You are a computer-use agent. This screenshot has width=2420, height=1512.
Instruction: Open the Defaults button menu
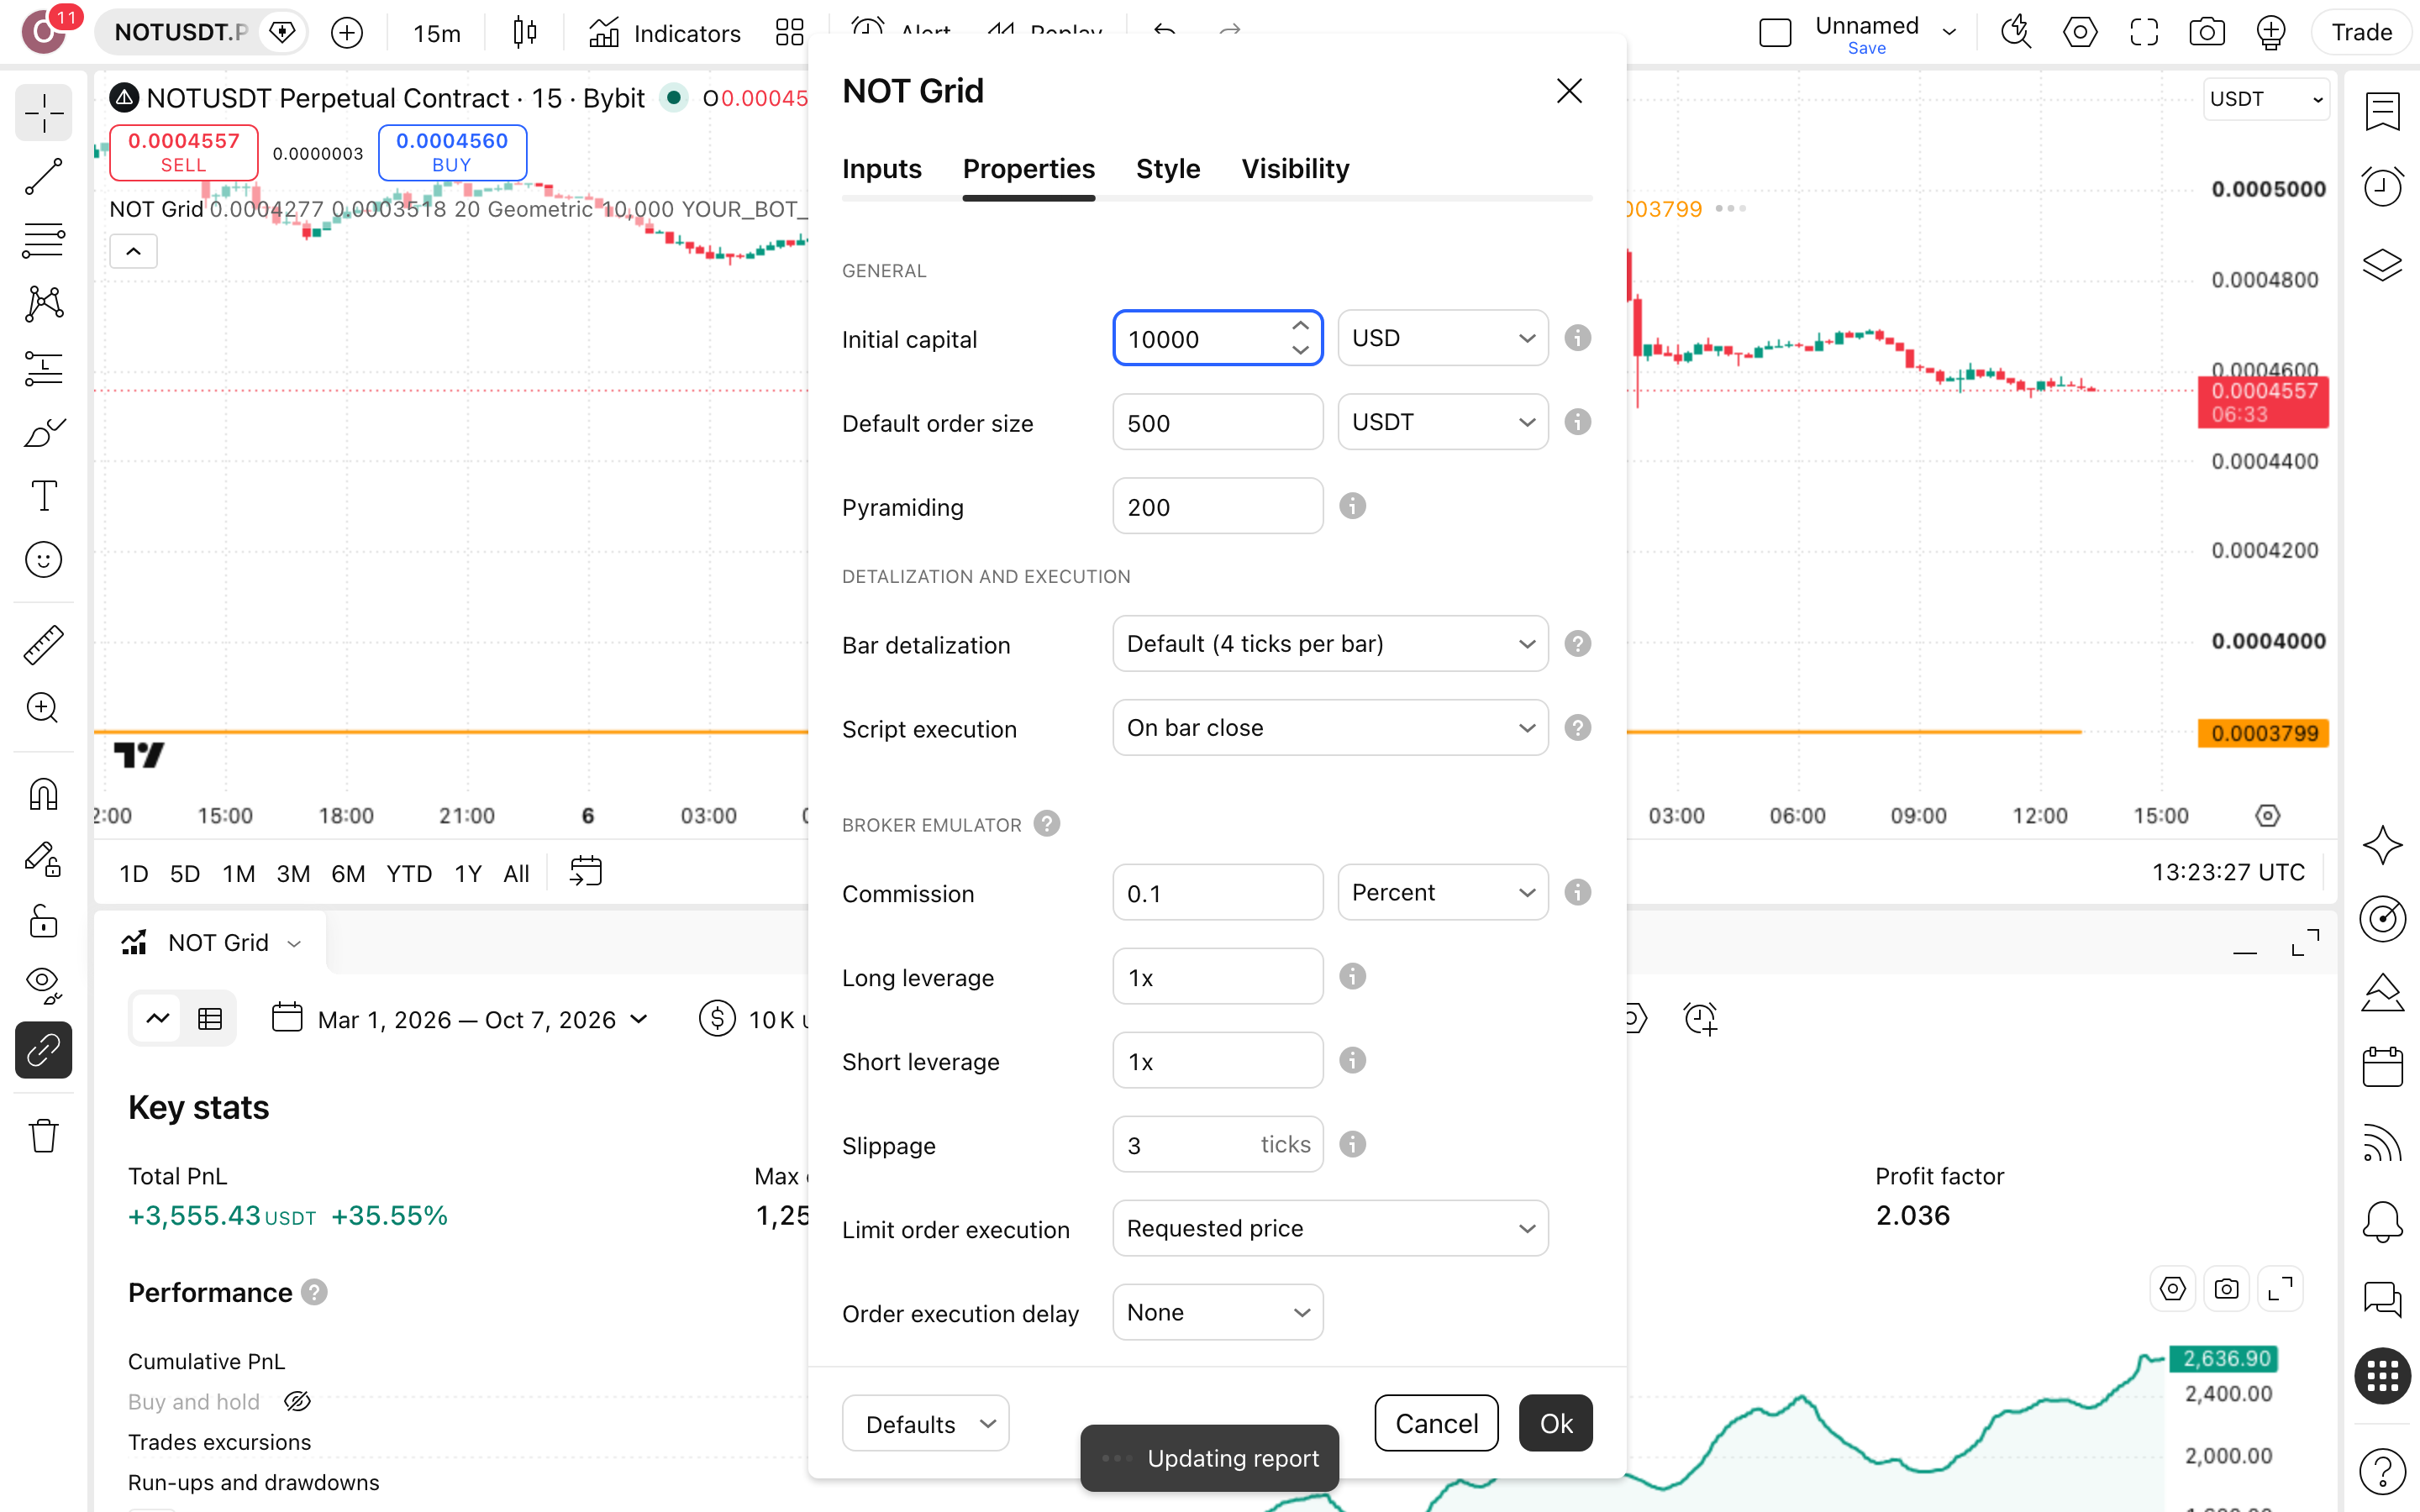(x=925, y=1423)
